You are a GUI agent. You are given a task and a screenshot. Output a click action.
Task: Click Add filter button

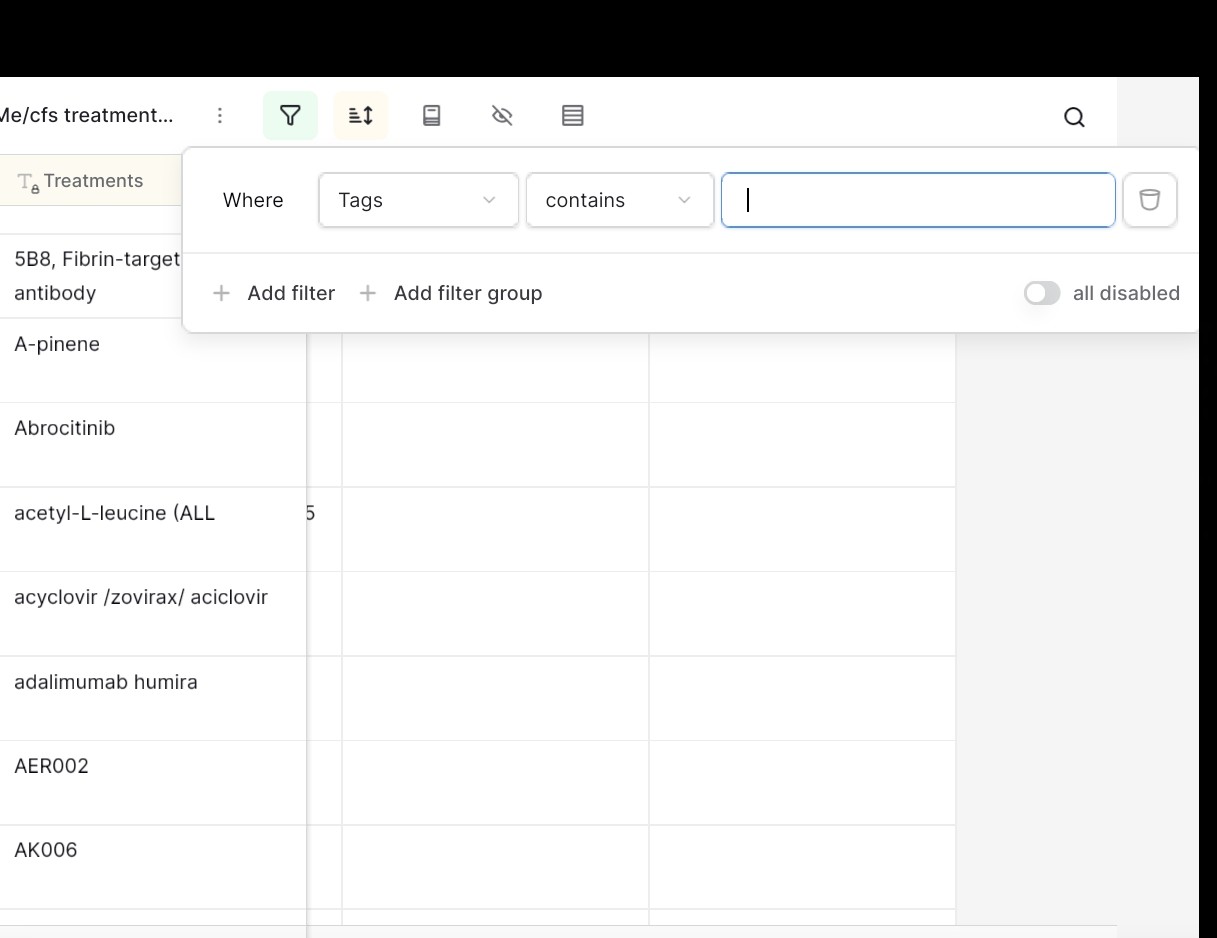pyautogui.click(x=274, y=293)
